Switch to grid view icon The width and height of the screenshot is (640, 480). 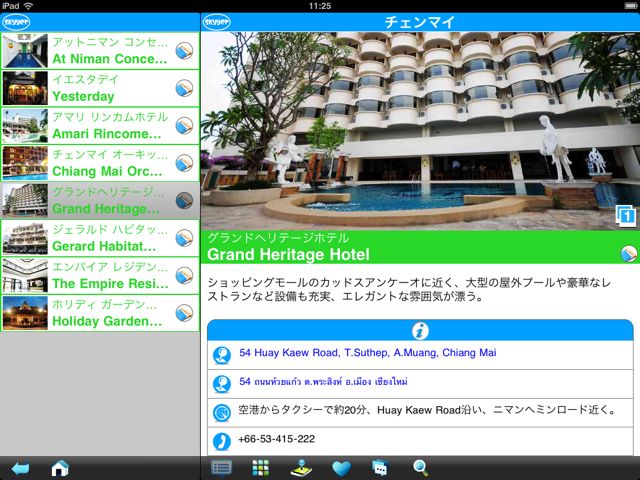point(260,468)
